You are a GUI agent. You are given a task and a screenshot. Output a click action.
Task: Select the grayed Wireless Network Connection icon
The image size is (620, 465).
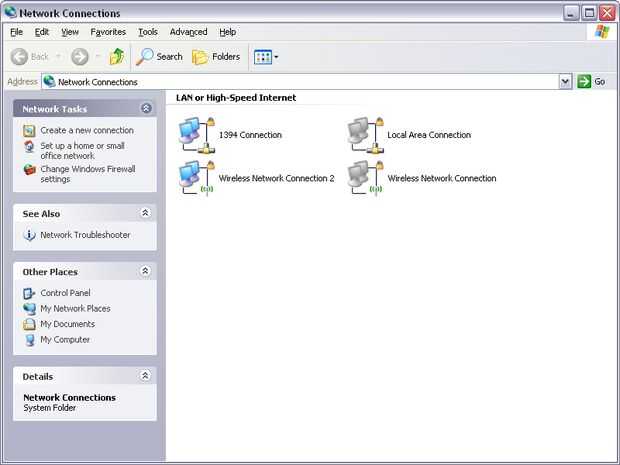coord(365,178)
